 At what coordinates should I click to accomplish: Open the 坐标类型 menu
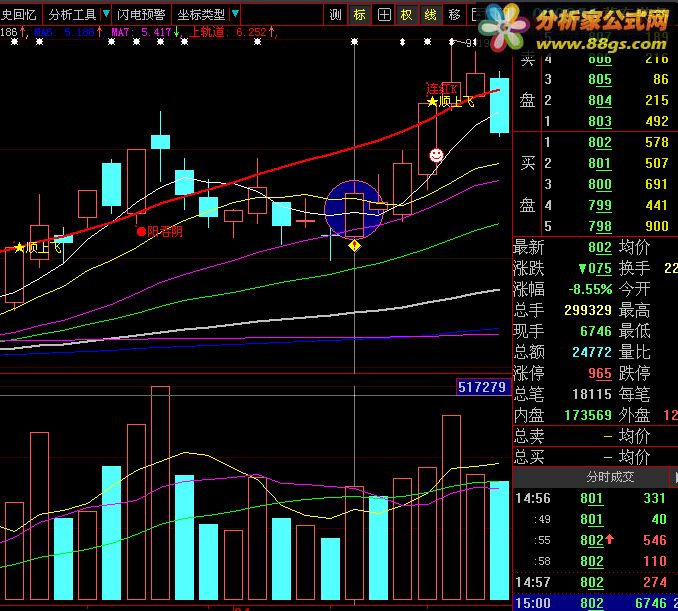201,15
